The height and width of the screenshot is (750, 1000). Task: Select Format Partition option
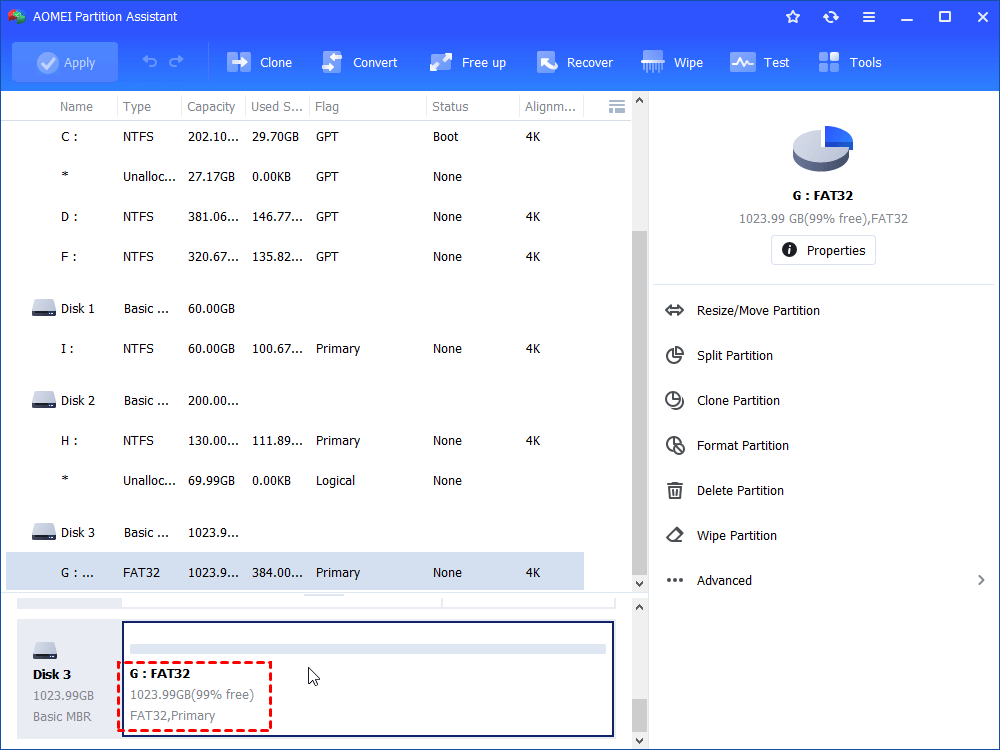(x=742, y=446)
